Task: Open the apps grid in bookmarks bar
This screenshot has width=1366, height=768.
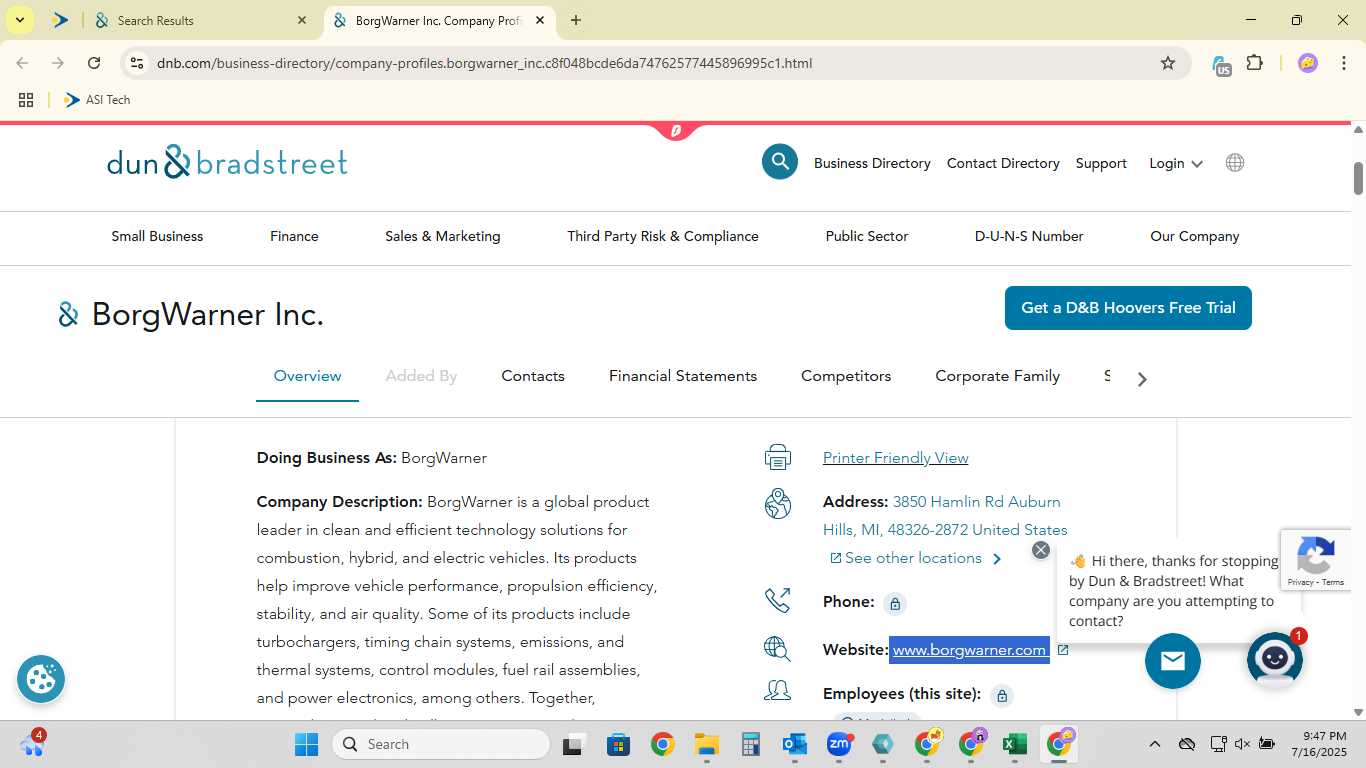Action: pos(26,100)
